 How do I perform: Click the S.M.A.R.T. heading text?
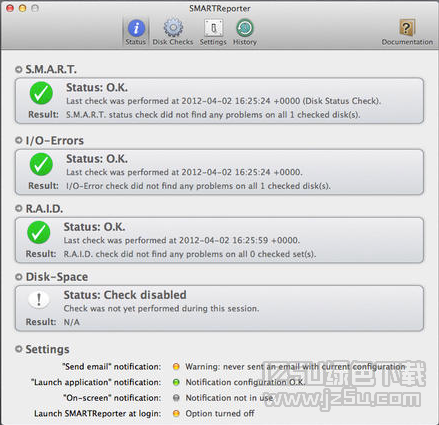[x=51, y=70]
